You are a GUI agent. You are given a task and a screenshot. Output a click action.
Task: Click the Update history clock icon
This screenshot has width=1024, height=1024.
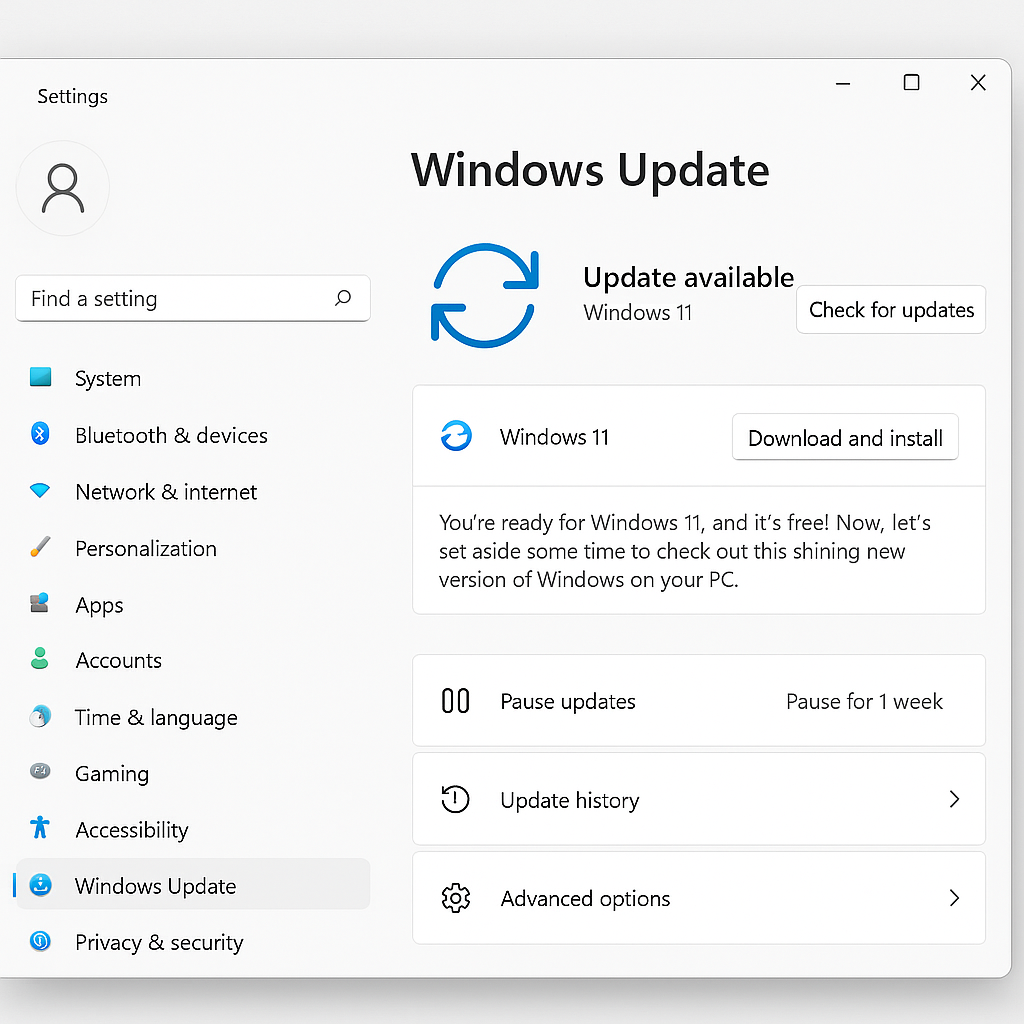(x=455, y=799)
